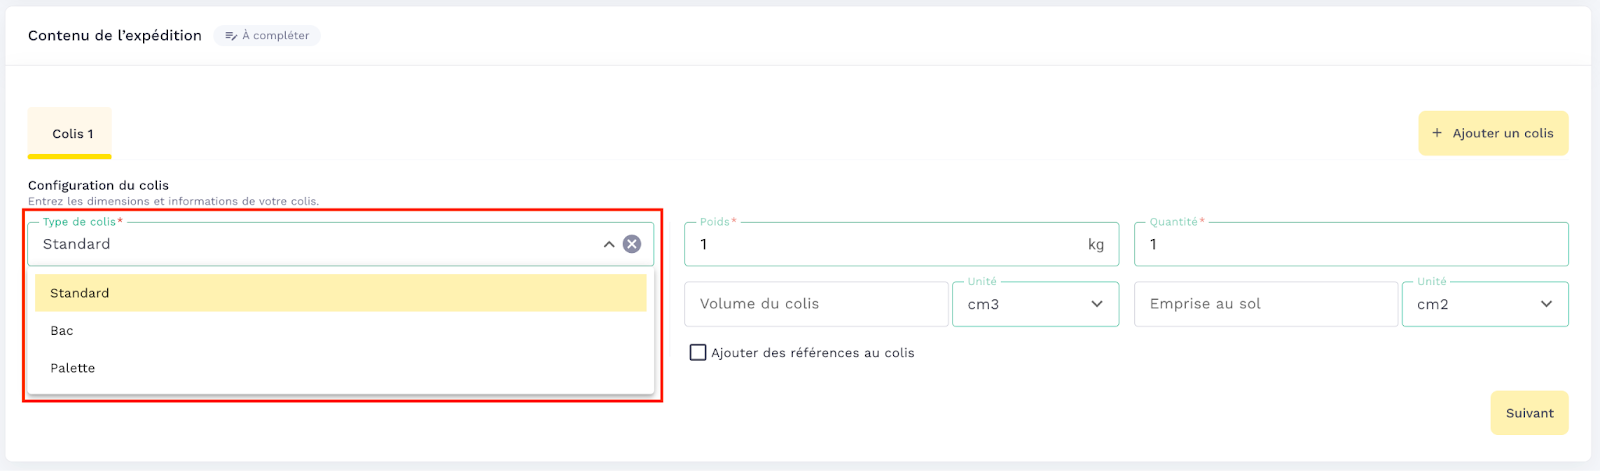Enable Ajouter des références au colis
This screenshot has width=1600, height=471.
click(x=698, y=353)
